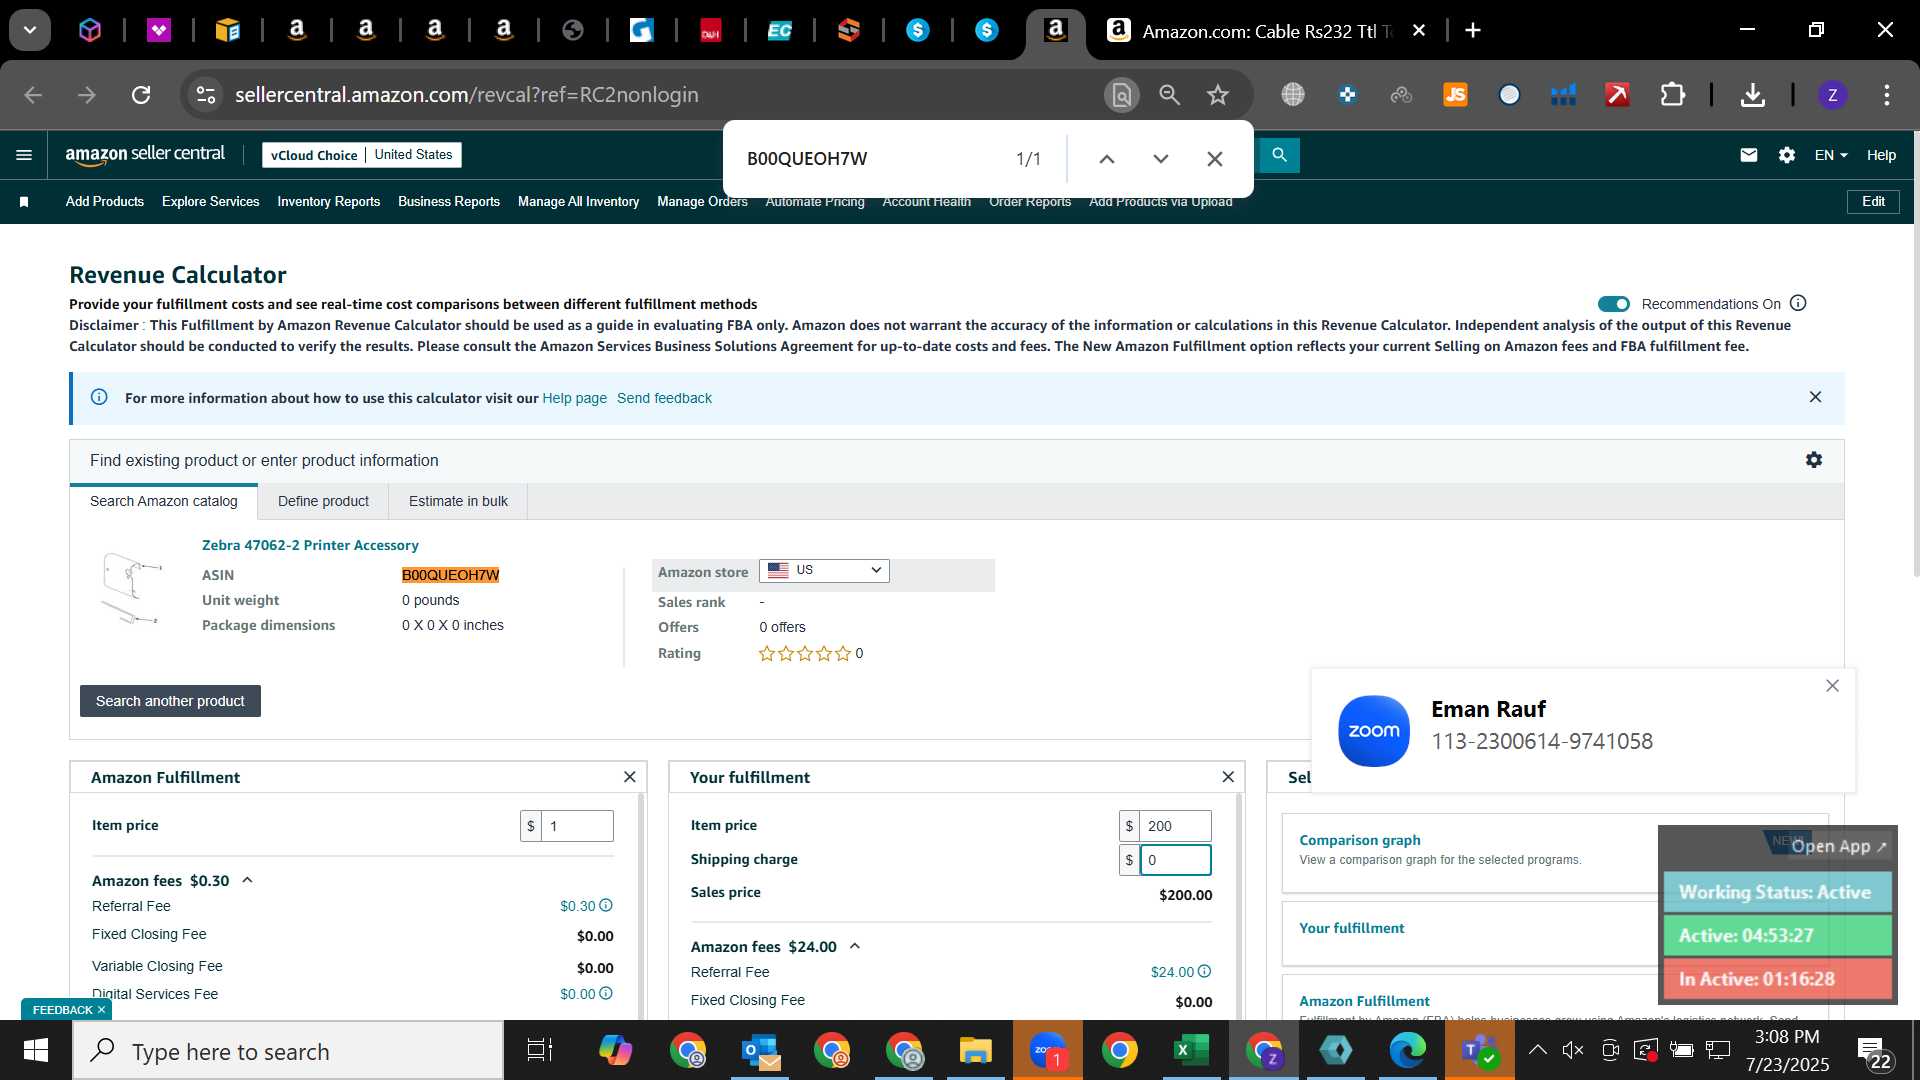The image size is (1920, 1080).
Task: Click the Shipping charge input field
Action: coord(1175,860)
